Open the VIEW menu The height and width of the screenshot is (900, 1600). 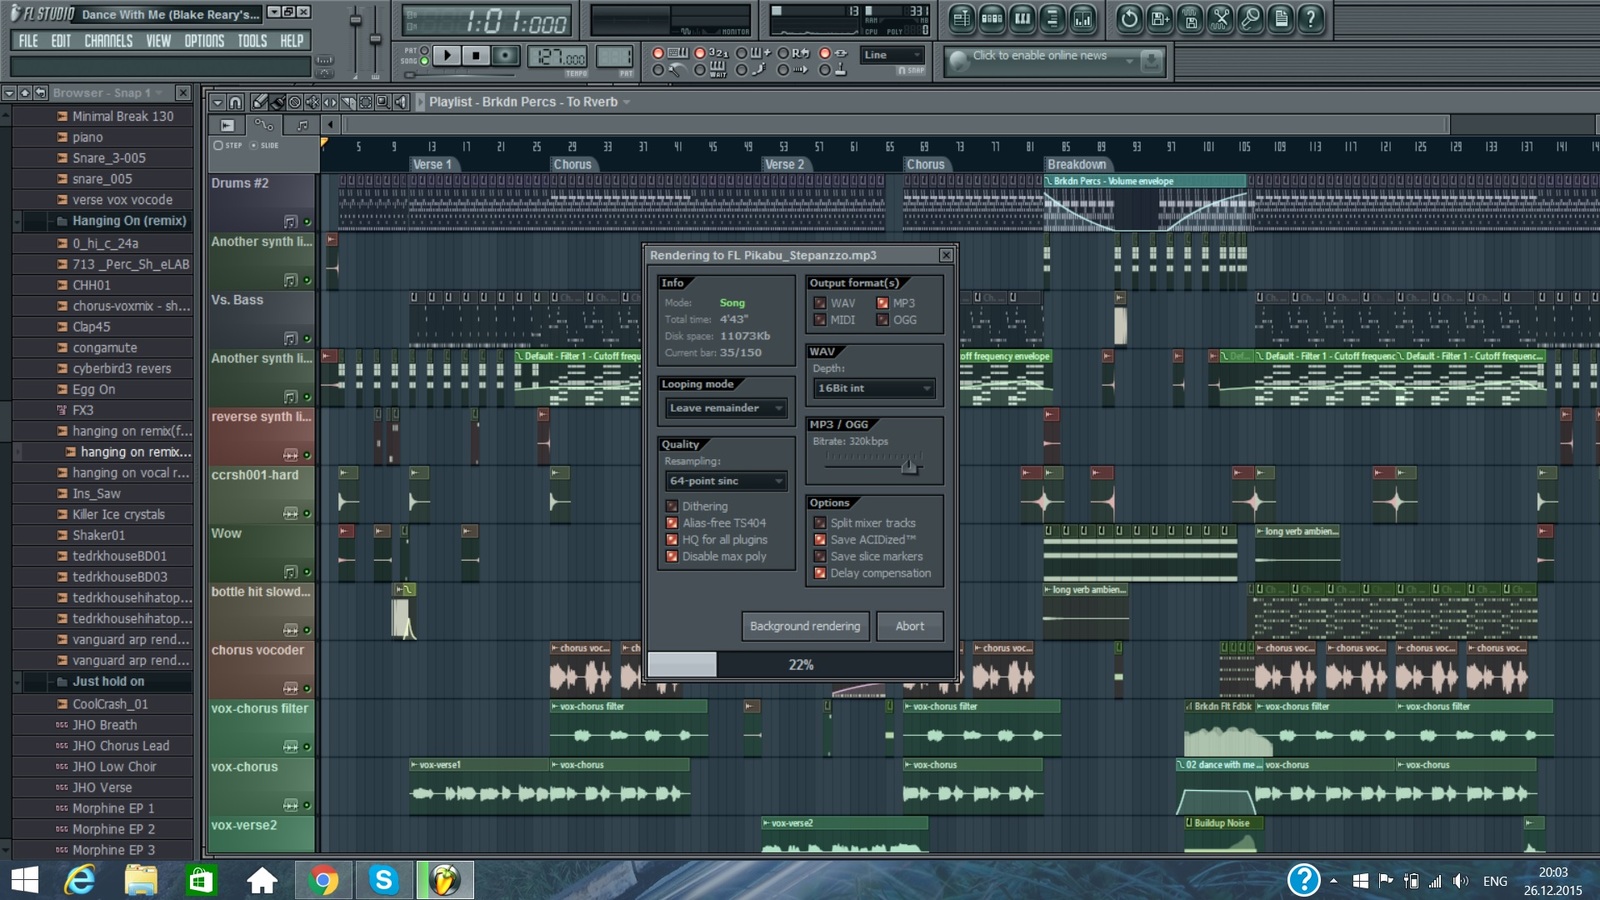click(158, 41)
